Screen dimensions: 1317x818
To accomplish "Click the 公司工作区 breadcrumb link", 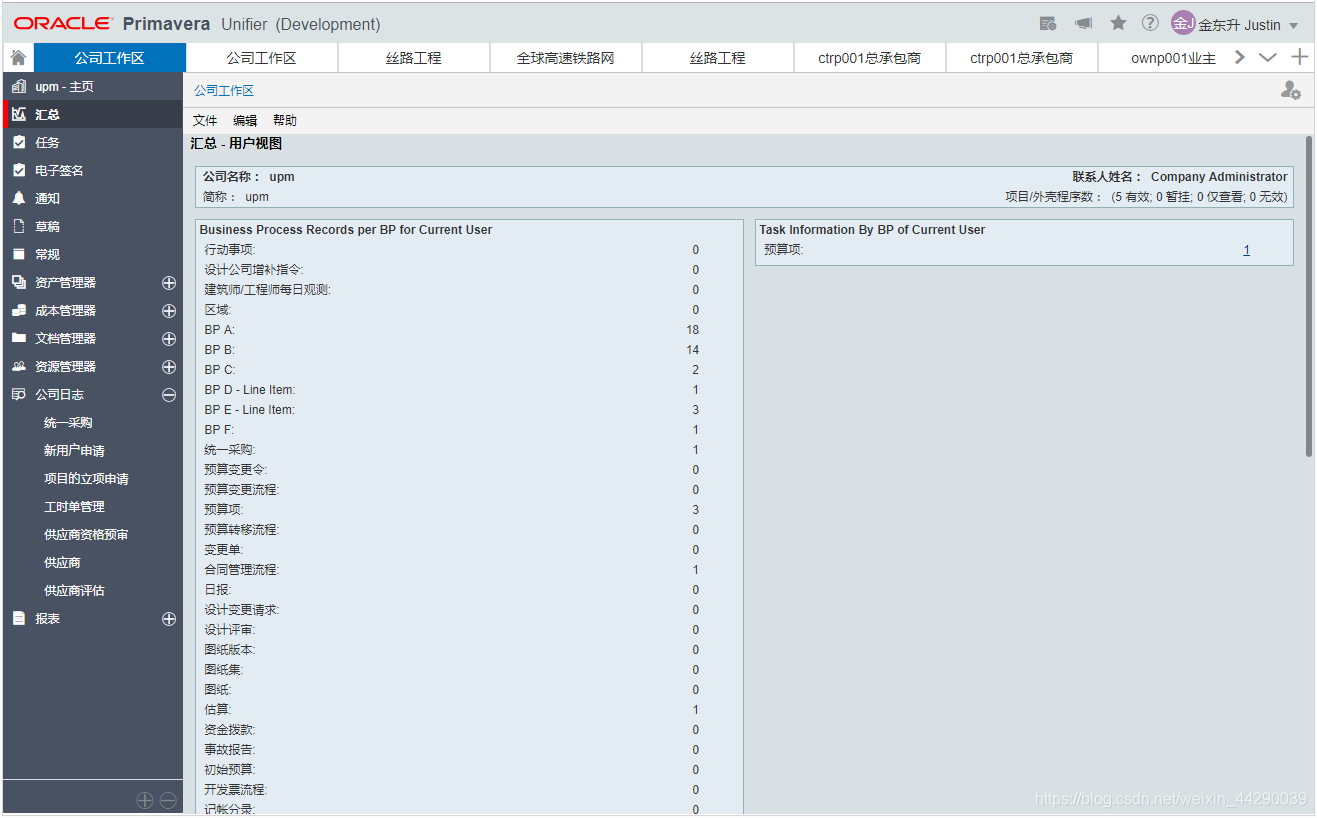I will (x=224, y=91).
